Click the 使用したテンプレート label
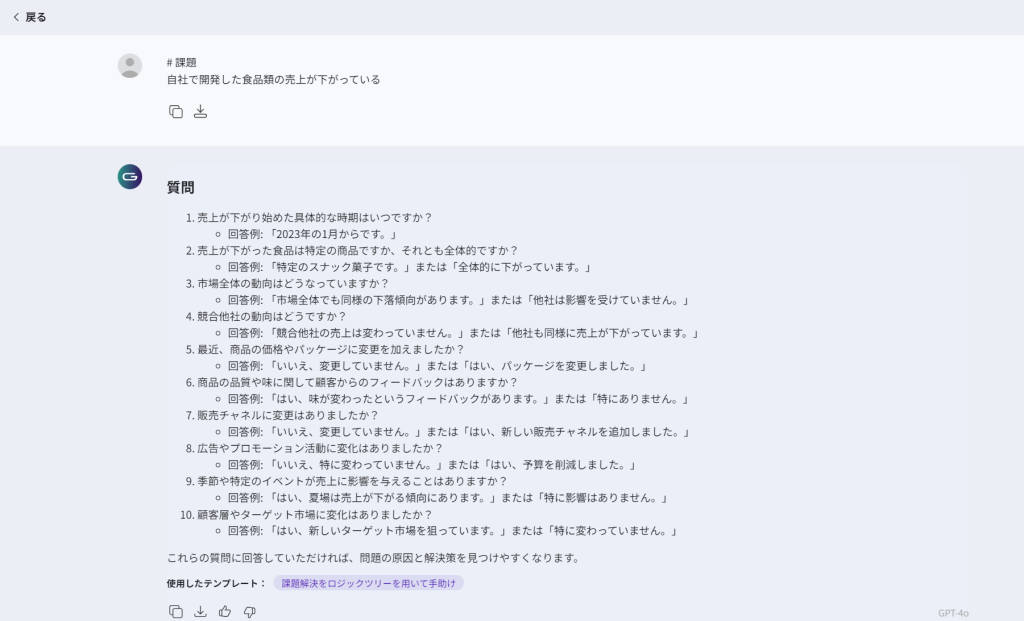Image resolution: width=1024 pixels, height=621 pixels. coord(216,583)
